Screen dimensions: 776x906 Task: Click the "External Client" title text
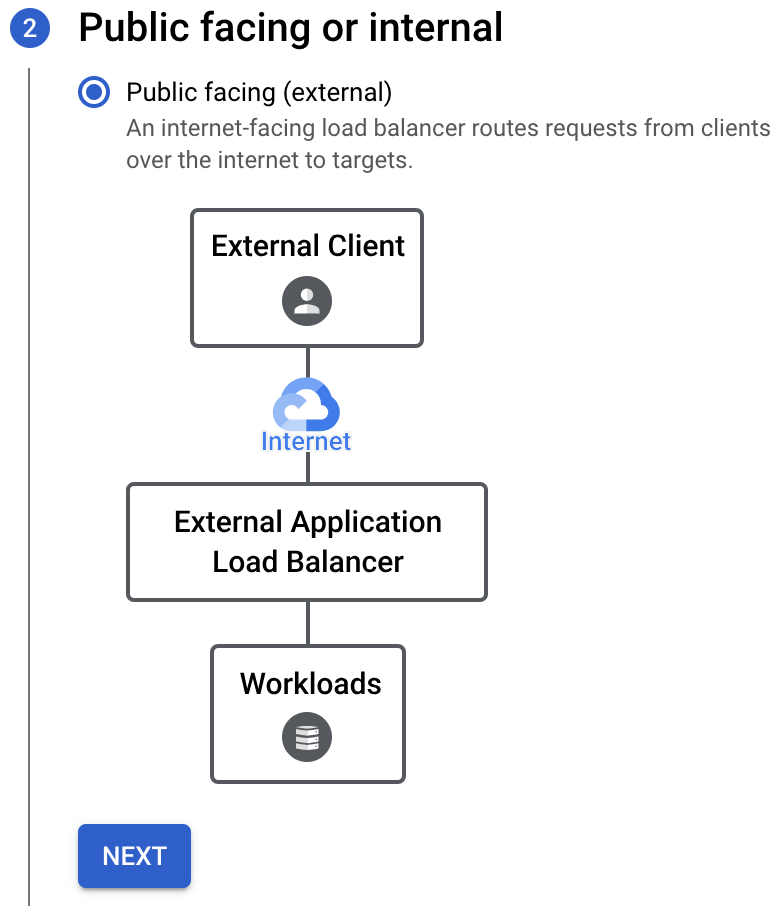coord(307,246)
